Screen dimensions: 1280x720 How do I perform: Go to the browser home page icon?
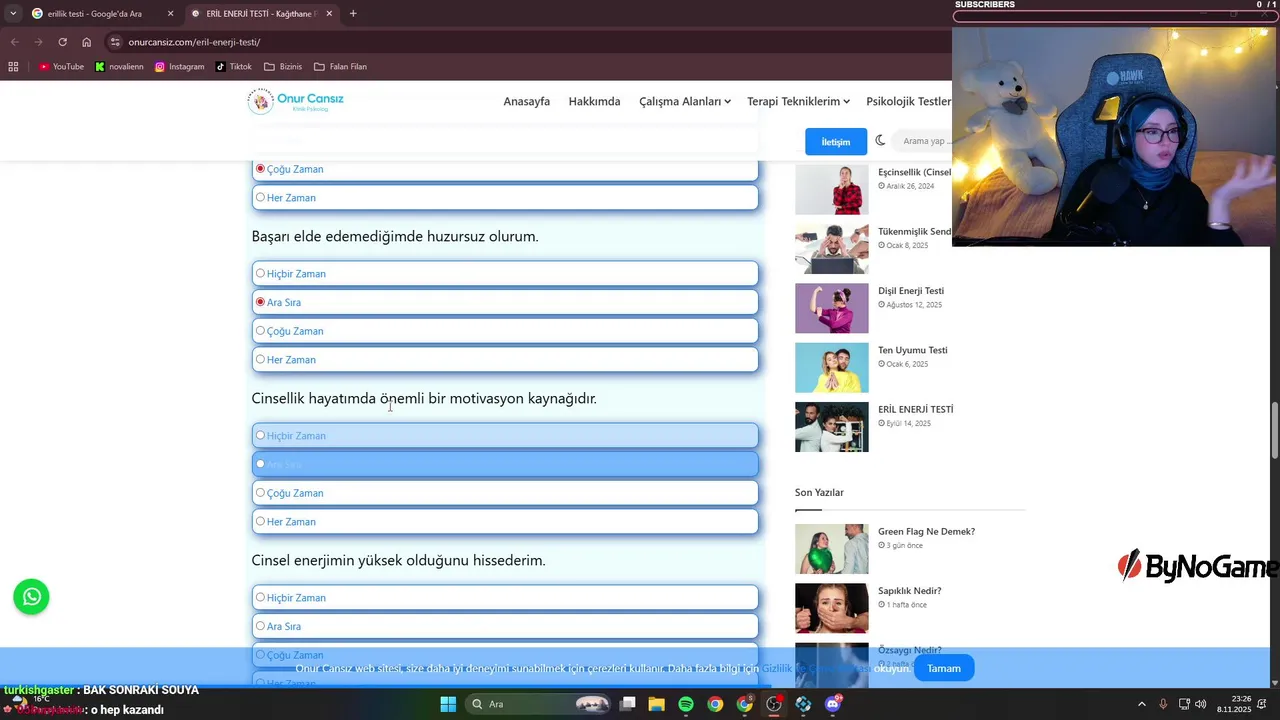click(x=87, y=42)
